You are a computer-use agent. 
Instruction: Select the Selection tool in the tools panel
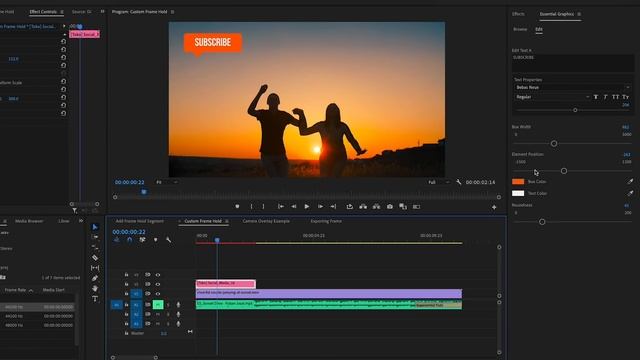pyautogui.click(x=95, y=227)
